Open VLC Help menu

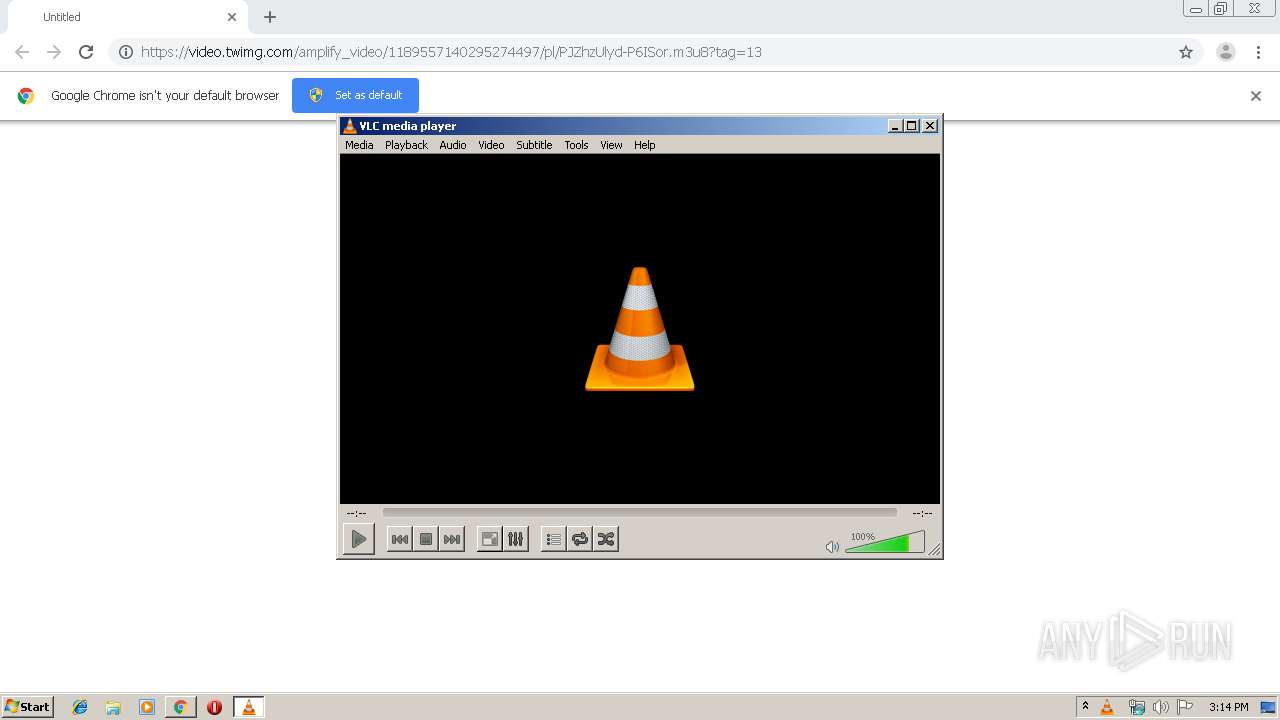(645, 145)
